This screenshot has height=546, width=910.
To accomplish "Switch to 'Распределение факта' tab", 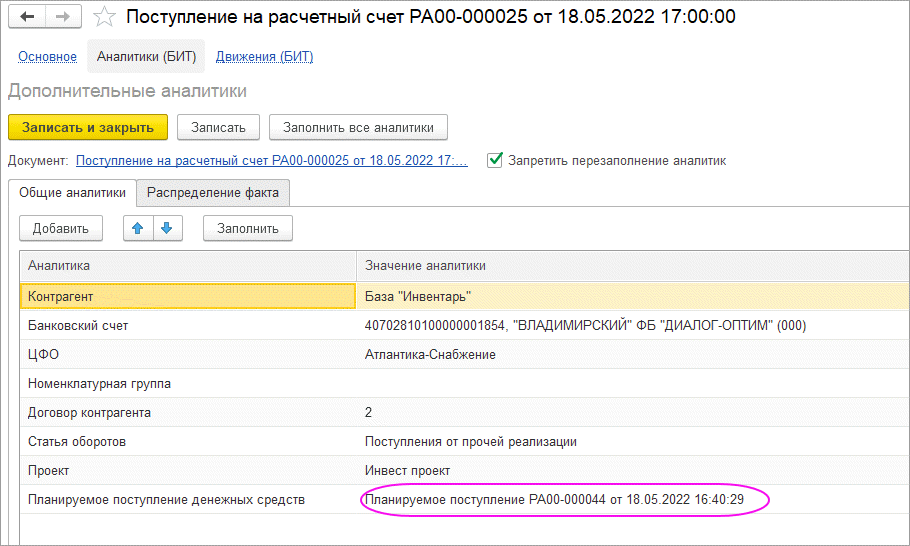I will 213,192.
